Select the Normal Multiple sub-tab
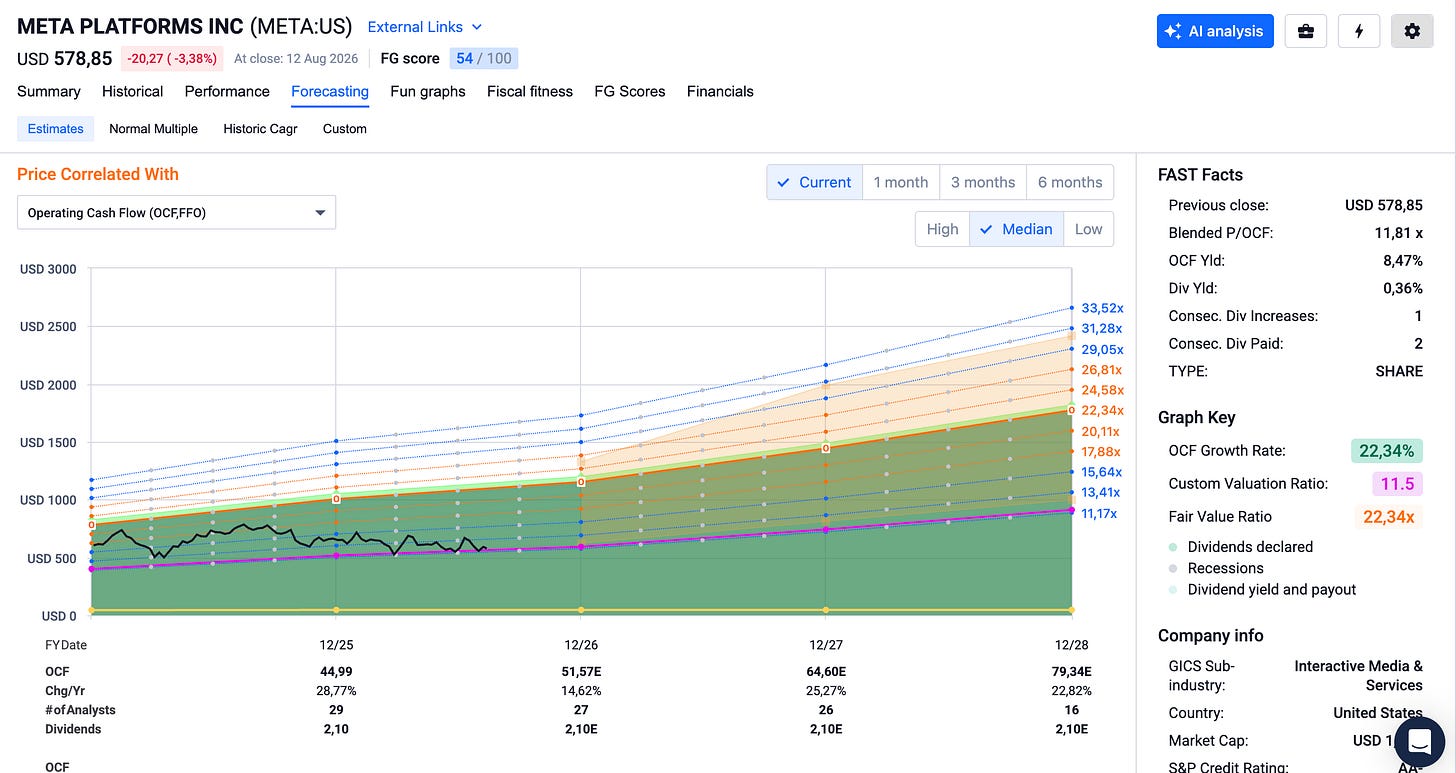The image size is (1456, 773). pos(154,128)
